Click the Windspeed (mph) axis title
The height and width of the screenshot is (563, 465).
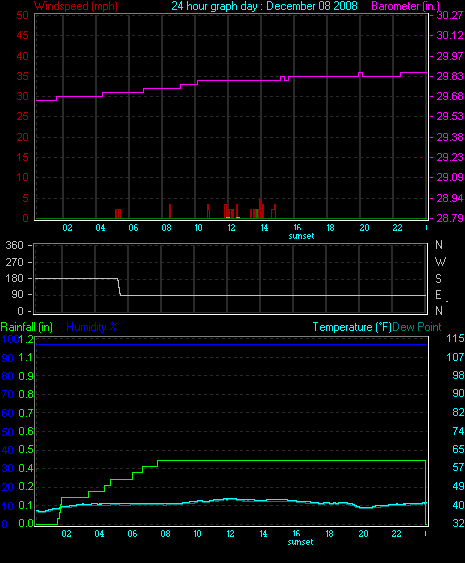click(x=76, y=6)
